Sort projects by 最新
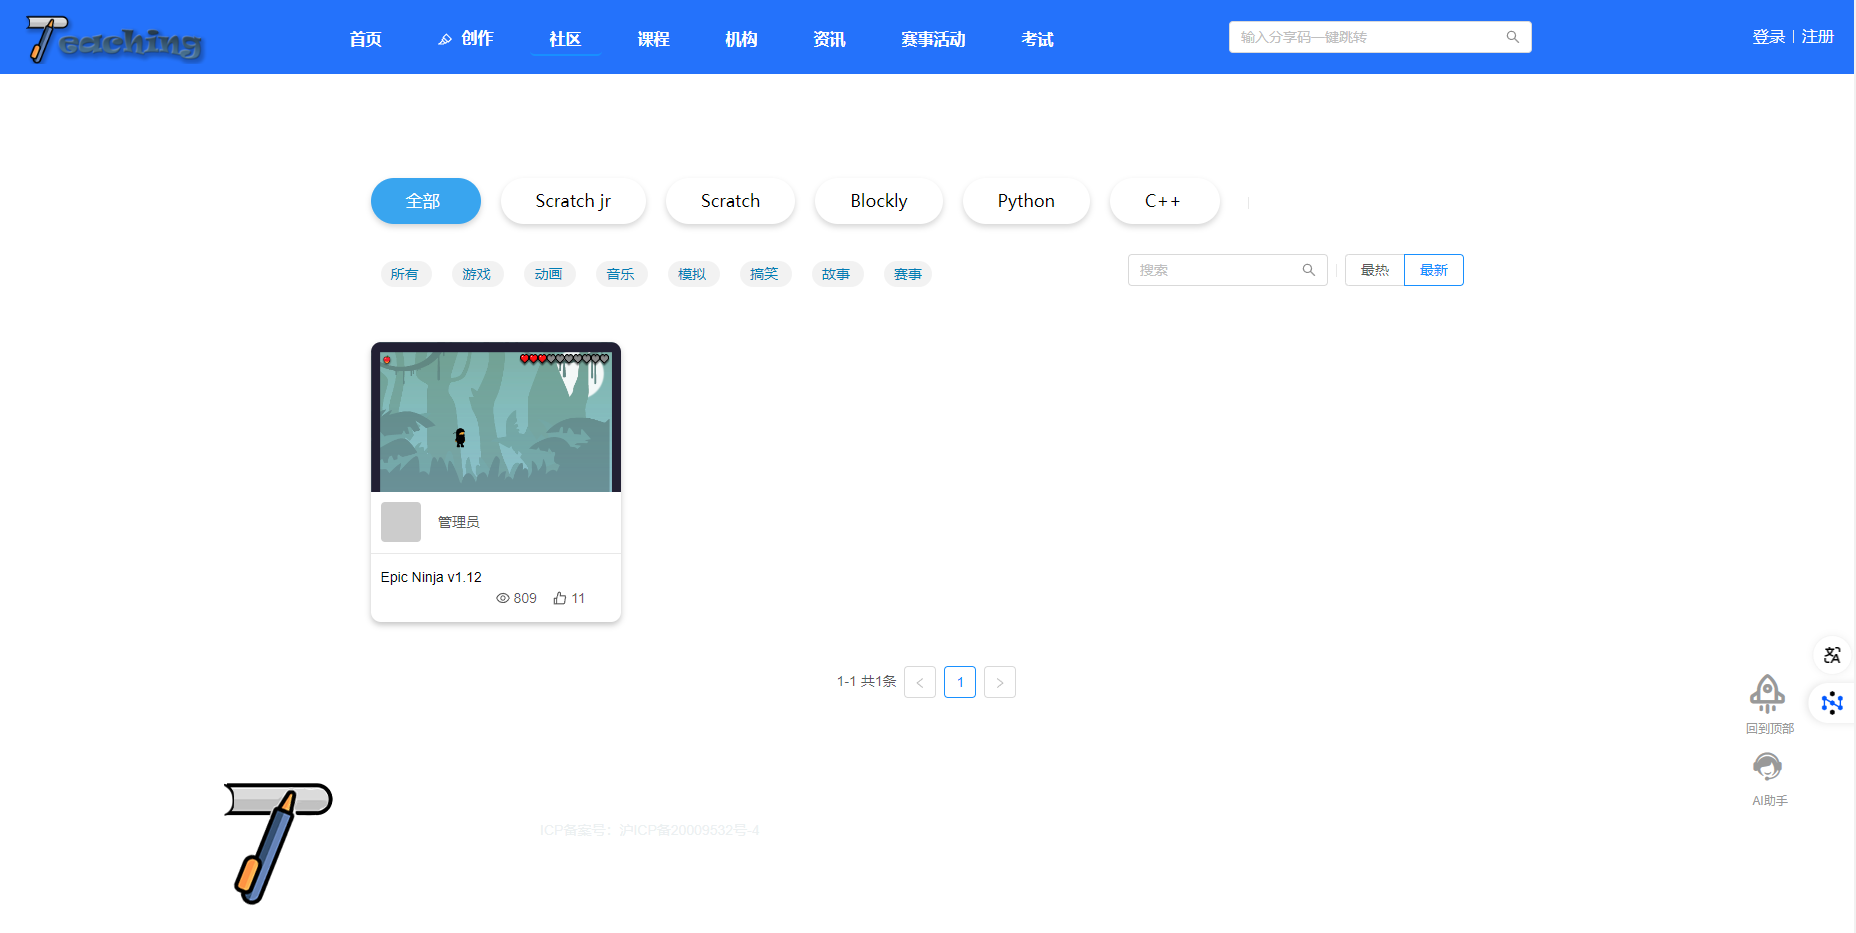The width and height of the screenshot is (1856, 933). point(1433,270)
